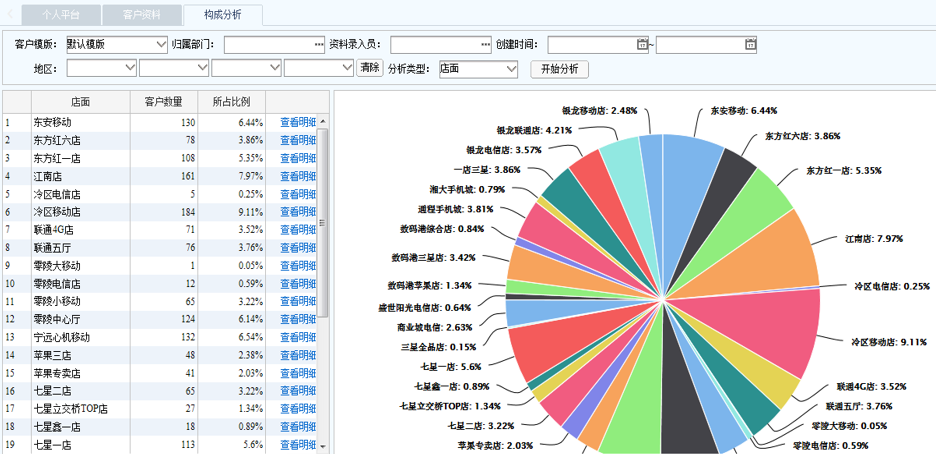Click the table scrollbar up arrow
Viewport: 936px width, 454px height.
323,121
